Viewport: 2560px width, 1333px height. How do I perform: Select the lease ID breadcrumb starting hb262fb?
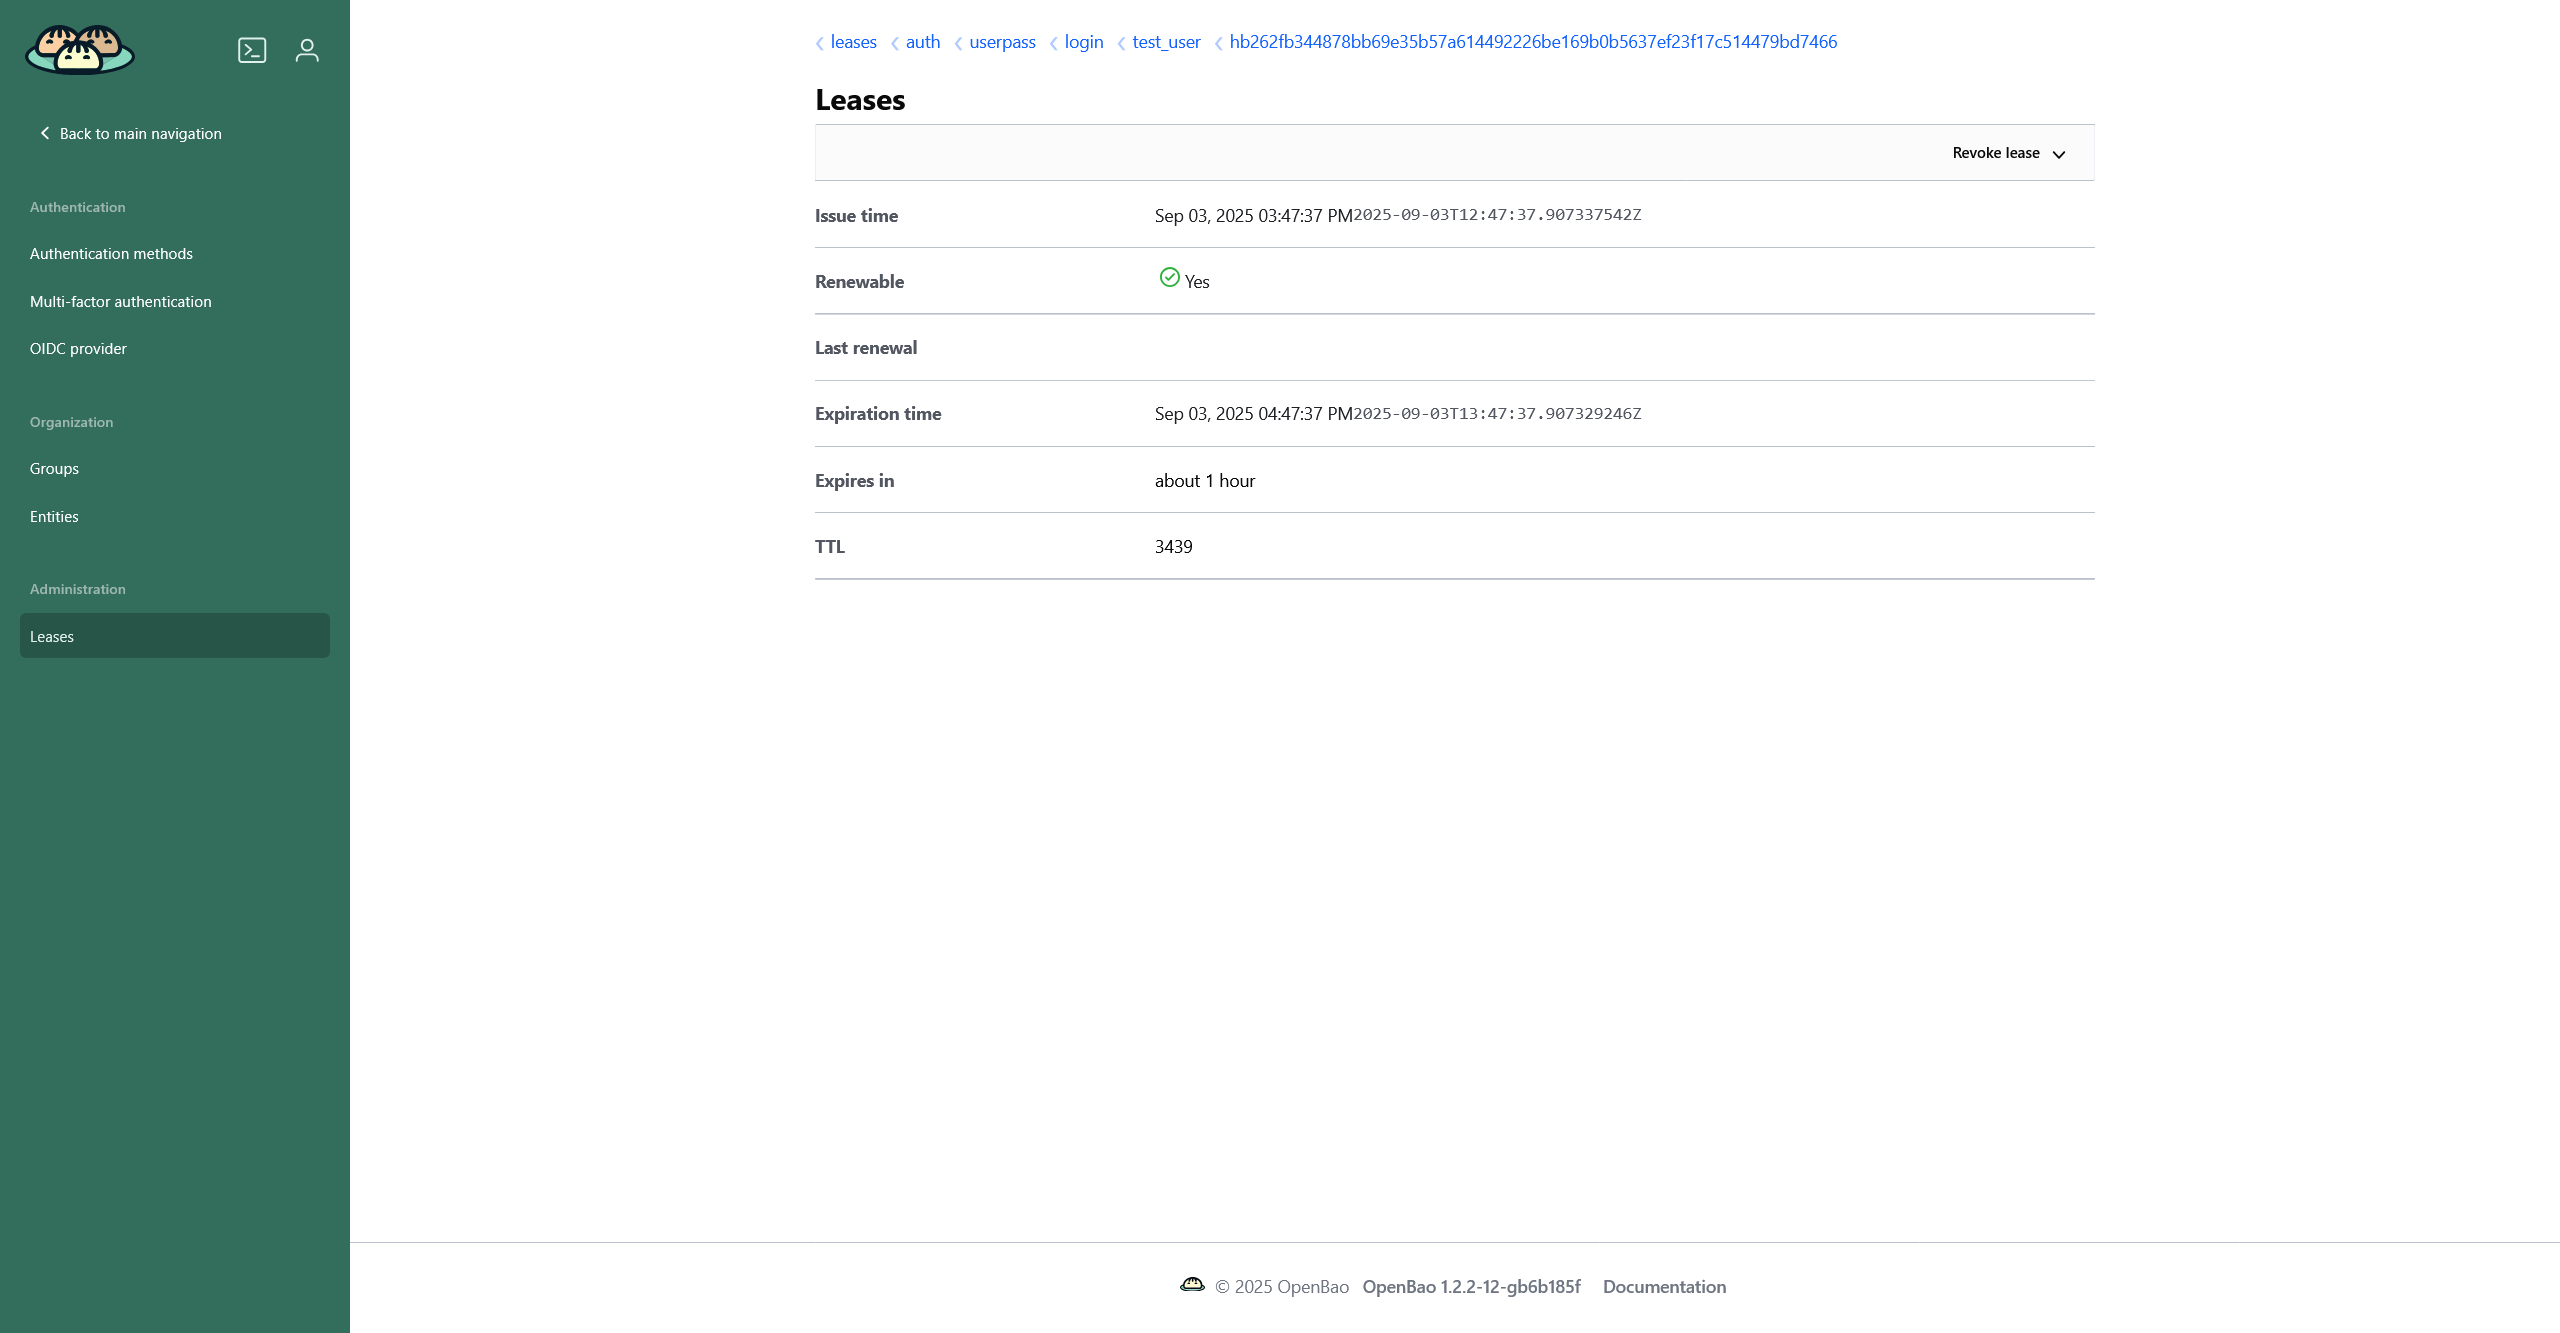[x=1532, y=42]
